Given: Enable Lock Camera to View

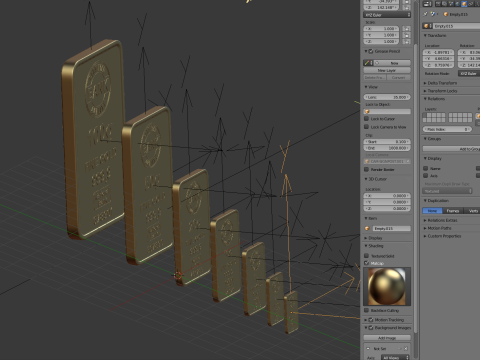Looking at the screenshot, I should click(x=366, y=127).
